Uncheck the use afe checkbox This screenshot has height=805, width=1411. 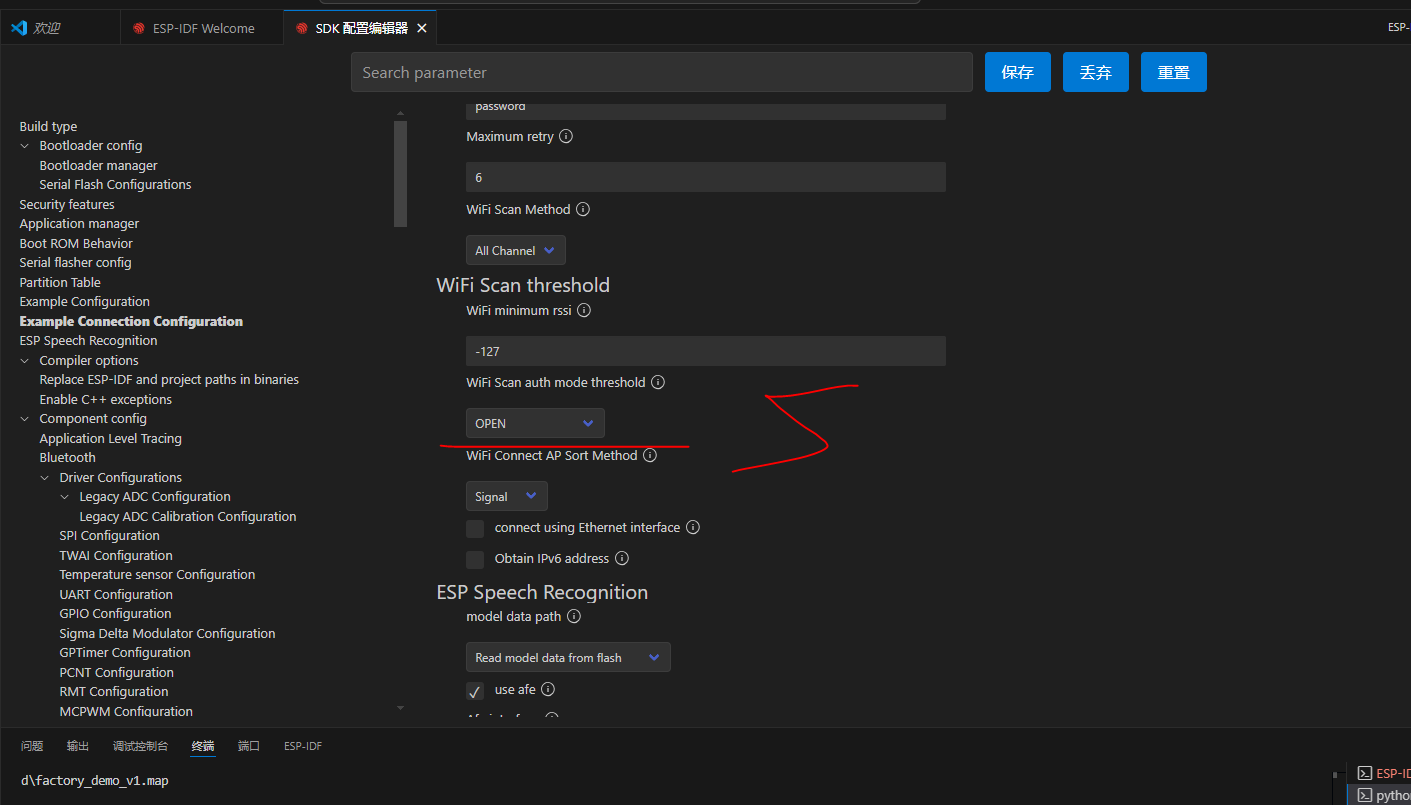click(475, 691)
